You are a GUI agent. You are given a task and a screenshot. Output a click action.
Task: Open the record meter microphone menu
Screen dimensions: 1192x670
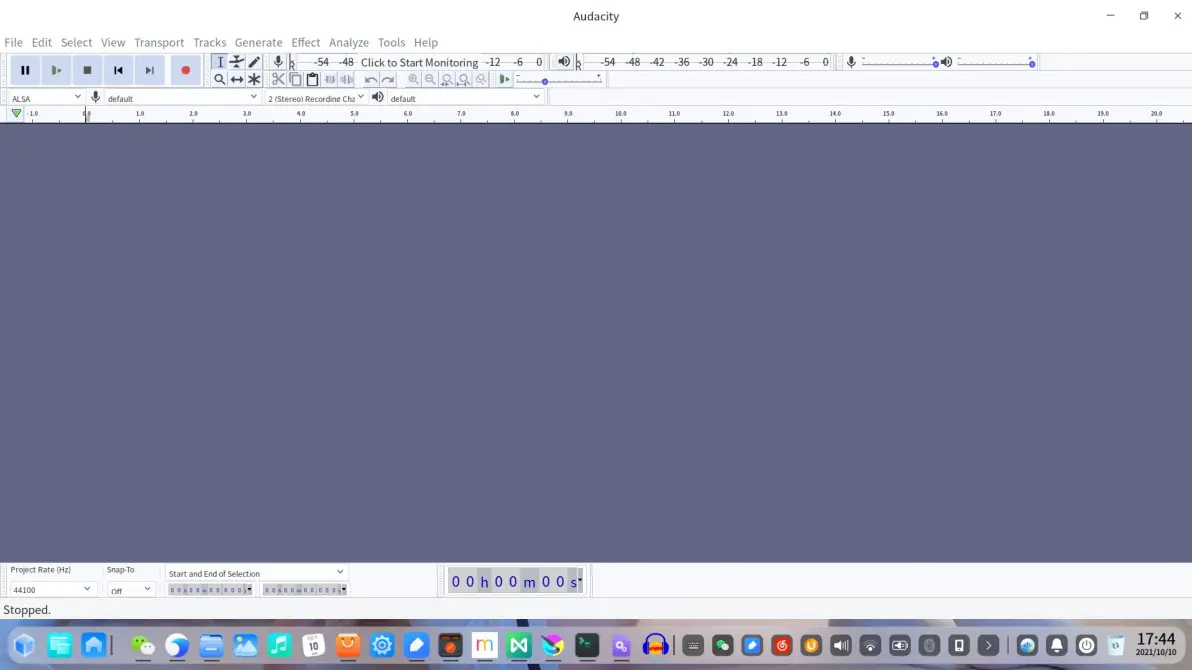(278, 62)
